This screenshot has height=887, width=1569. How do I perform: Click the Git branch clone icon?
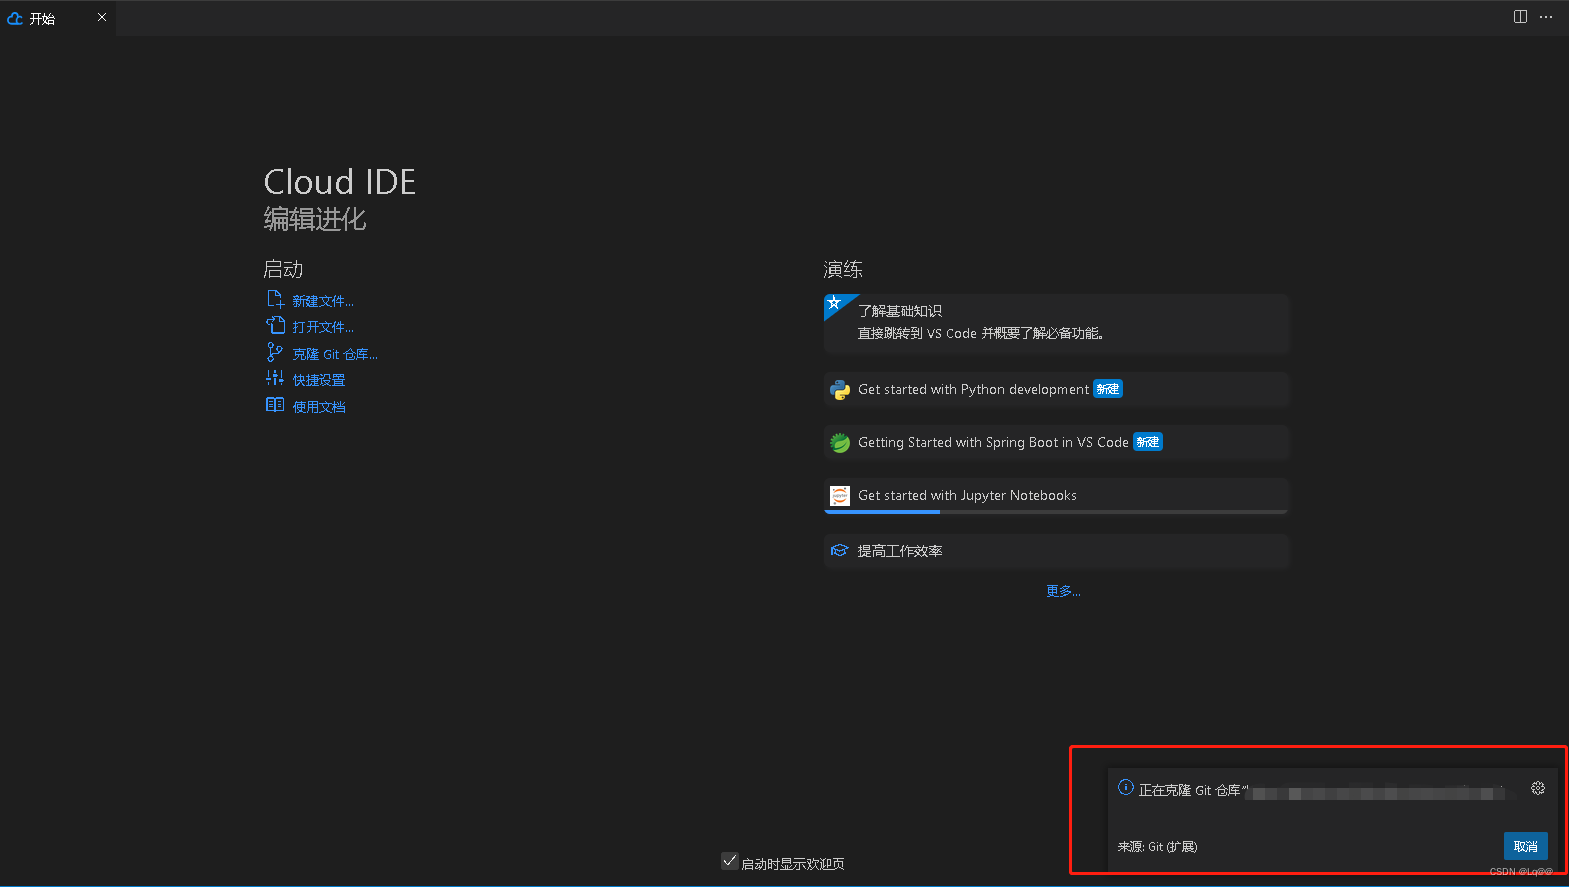(275, 353)
